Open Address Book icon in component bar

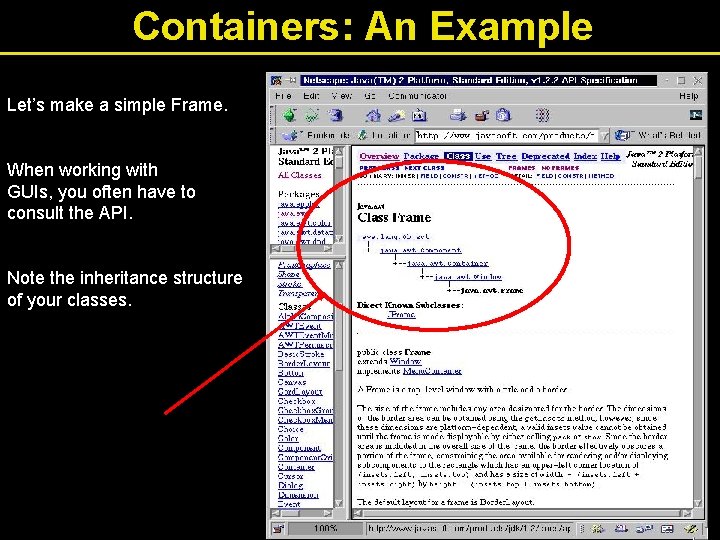point(667,529)
